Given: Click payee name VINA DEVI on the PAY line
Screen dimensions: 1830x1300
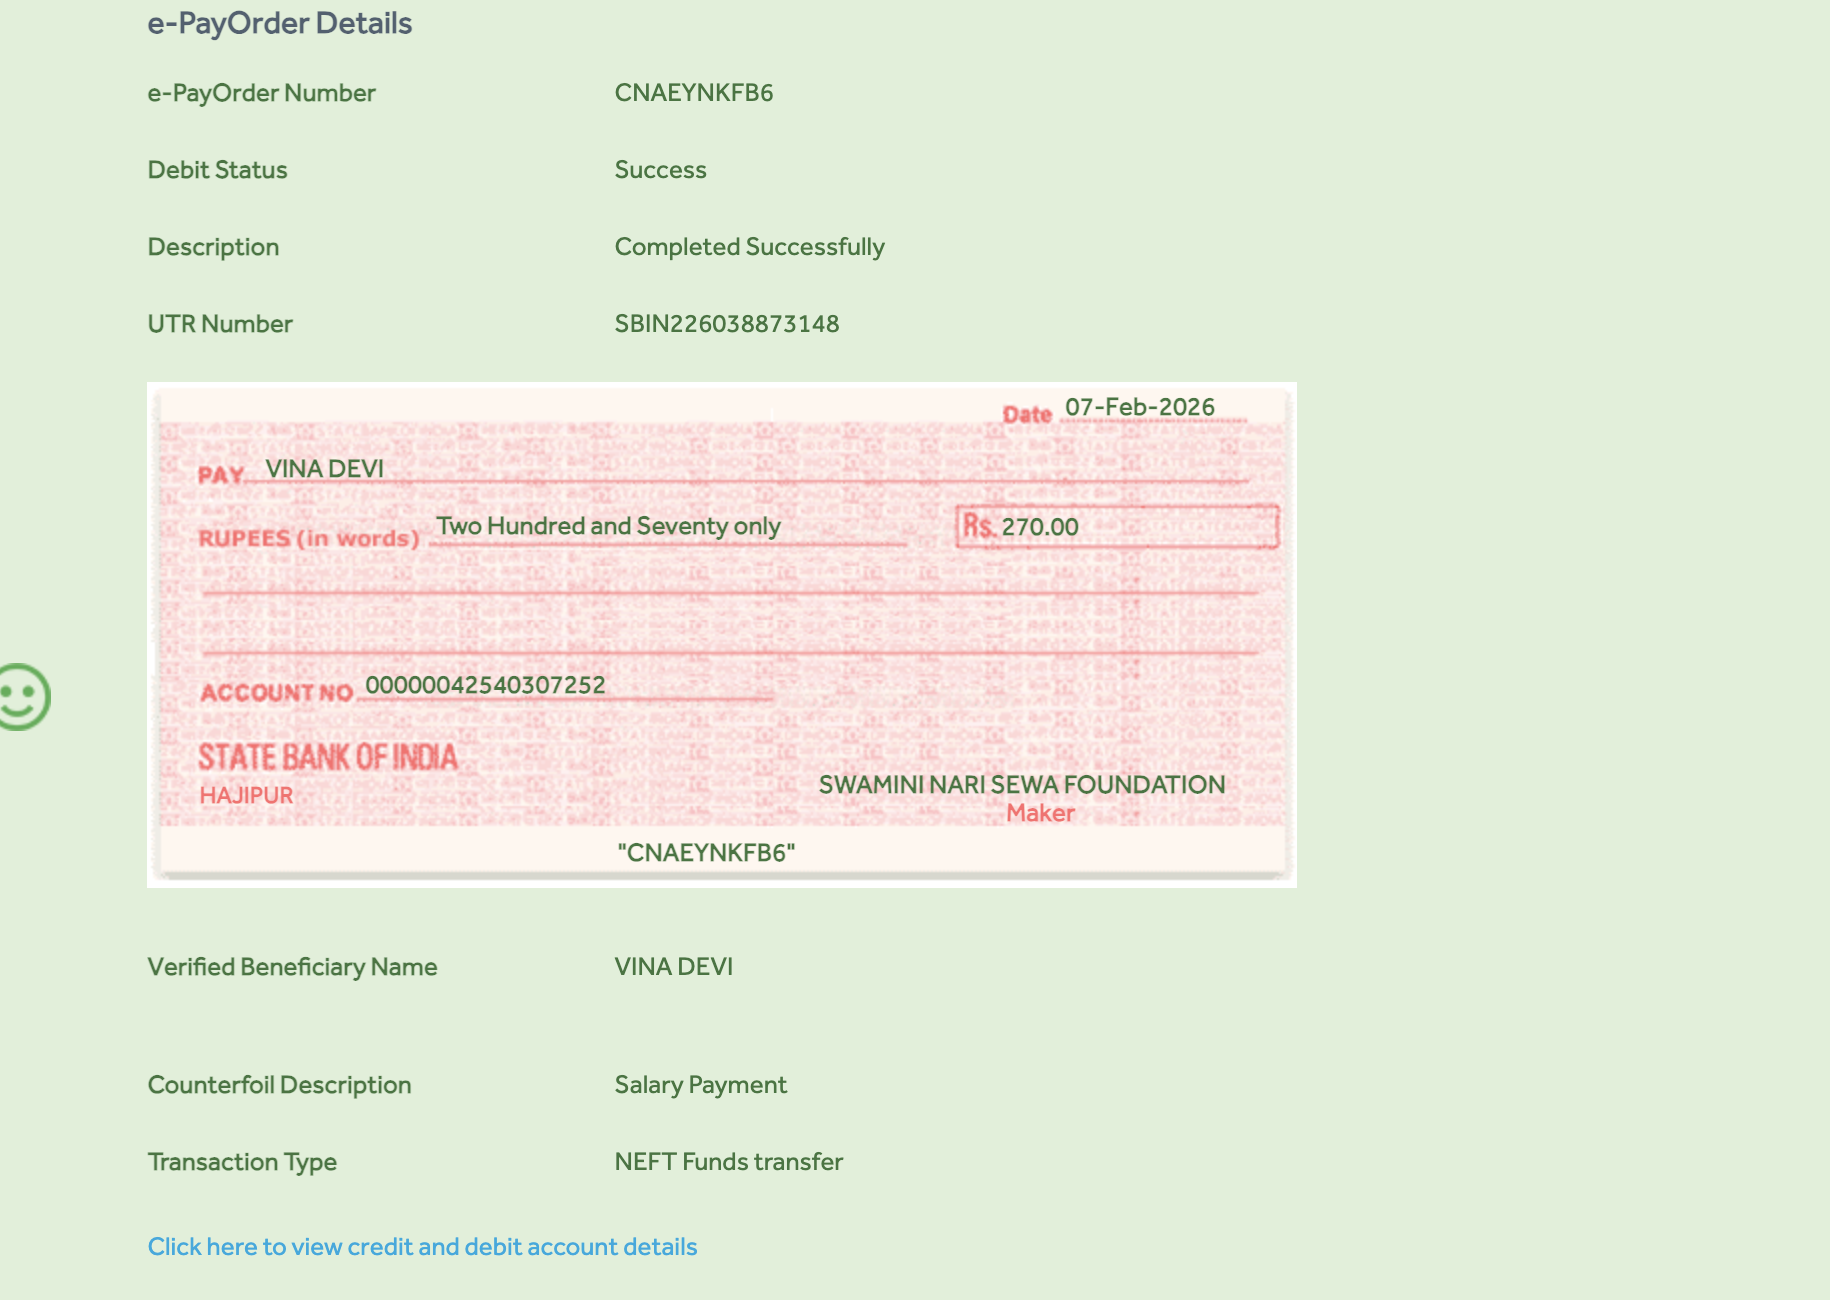Looking at the screenshot, I should click(324, 469).
